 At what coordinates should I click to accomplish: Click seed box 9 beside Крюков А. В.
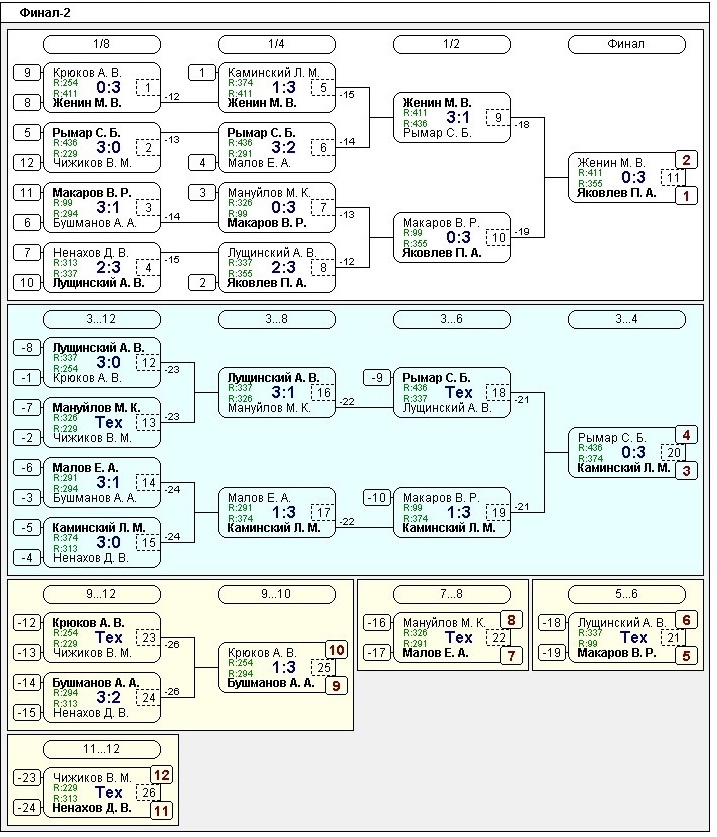(28, 72)
